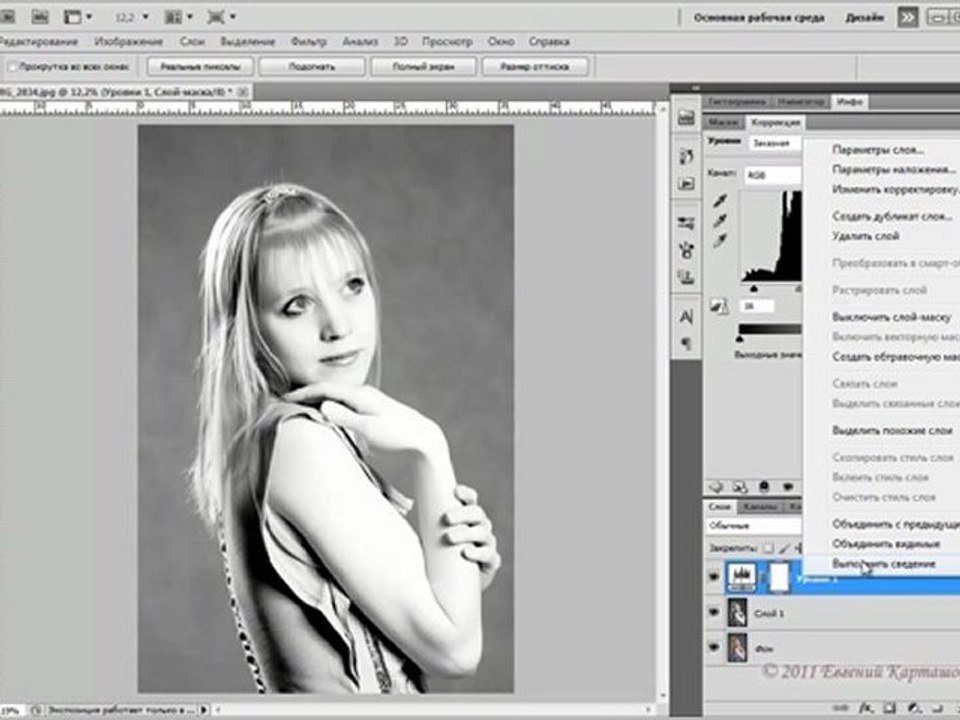The height and width of the screenshot is (720, 960).
Task: Switch to the Коррекция tab
Action: (776, 122)
